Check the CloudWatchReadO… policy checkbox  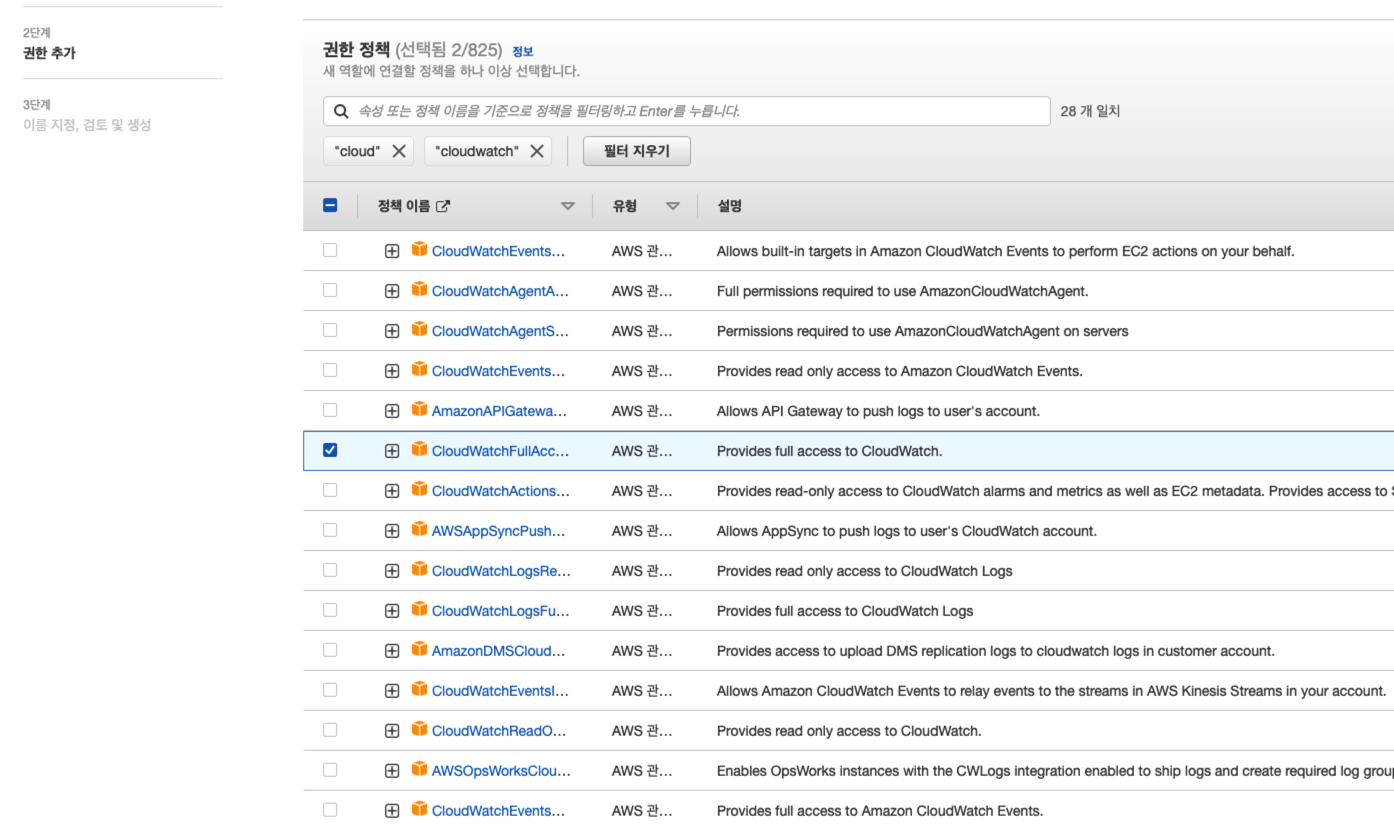(x=330, y=730)
